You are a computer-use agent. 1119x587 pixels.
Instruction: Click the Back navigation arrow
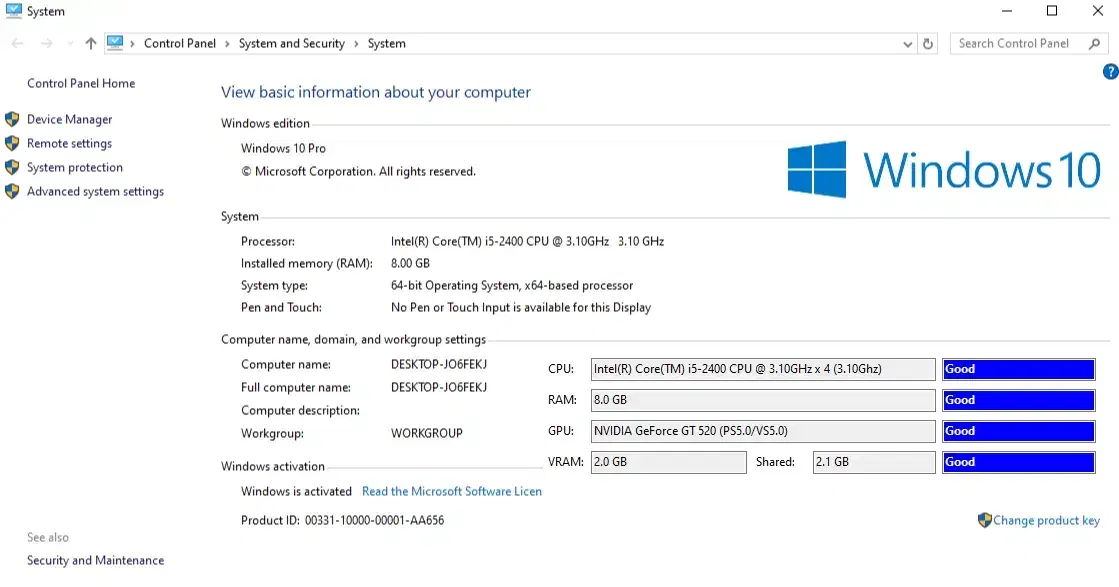click(x=17, y=44)
